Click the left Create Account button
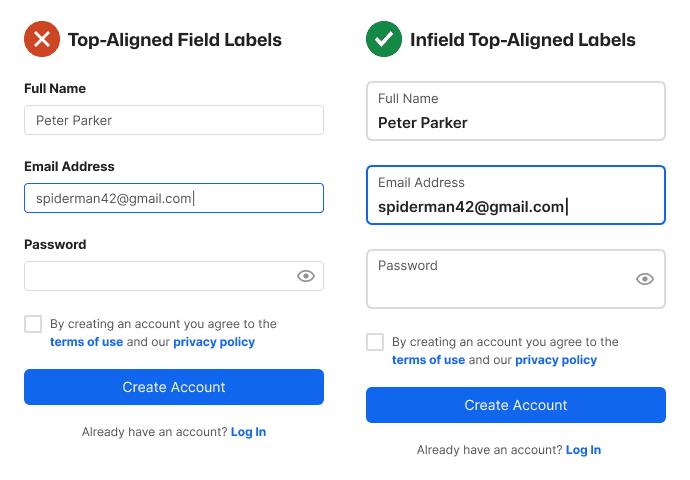 click(x=174, y=387)
